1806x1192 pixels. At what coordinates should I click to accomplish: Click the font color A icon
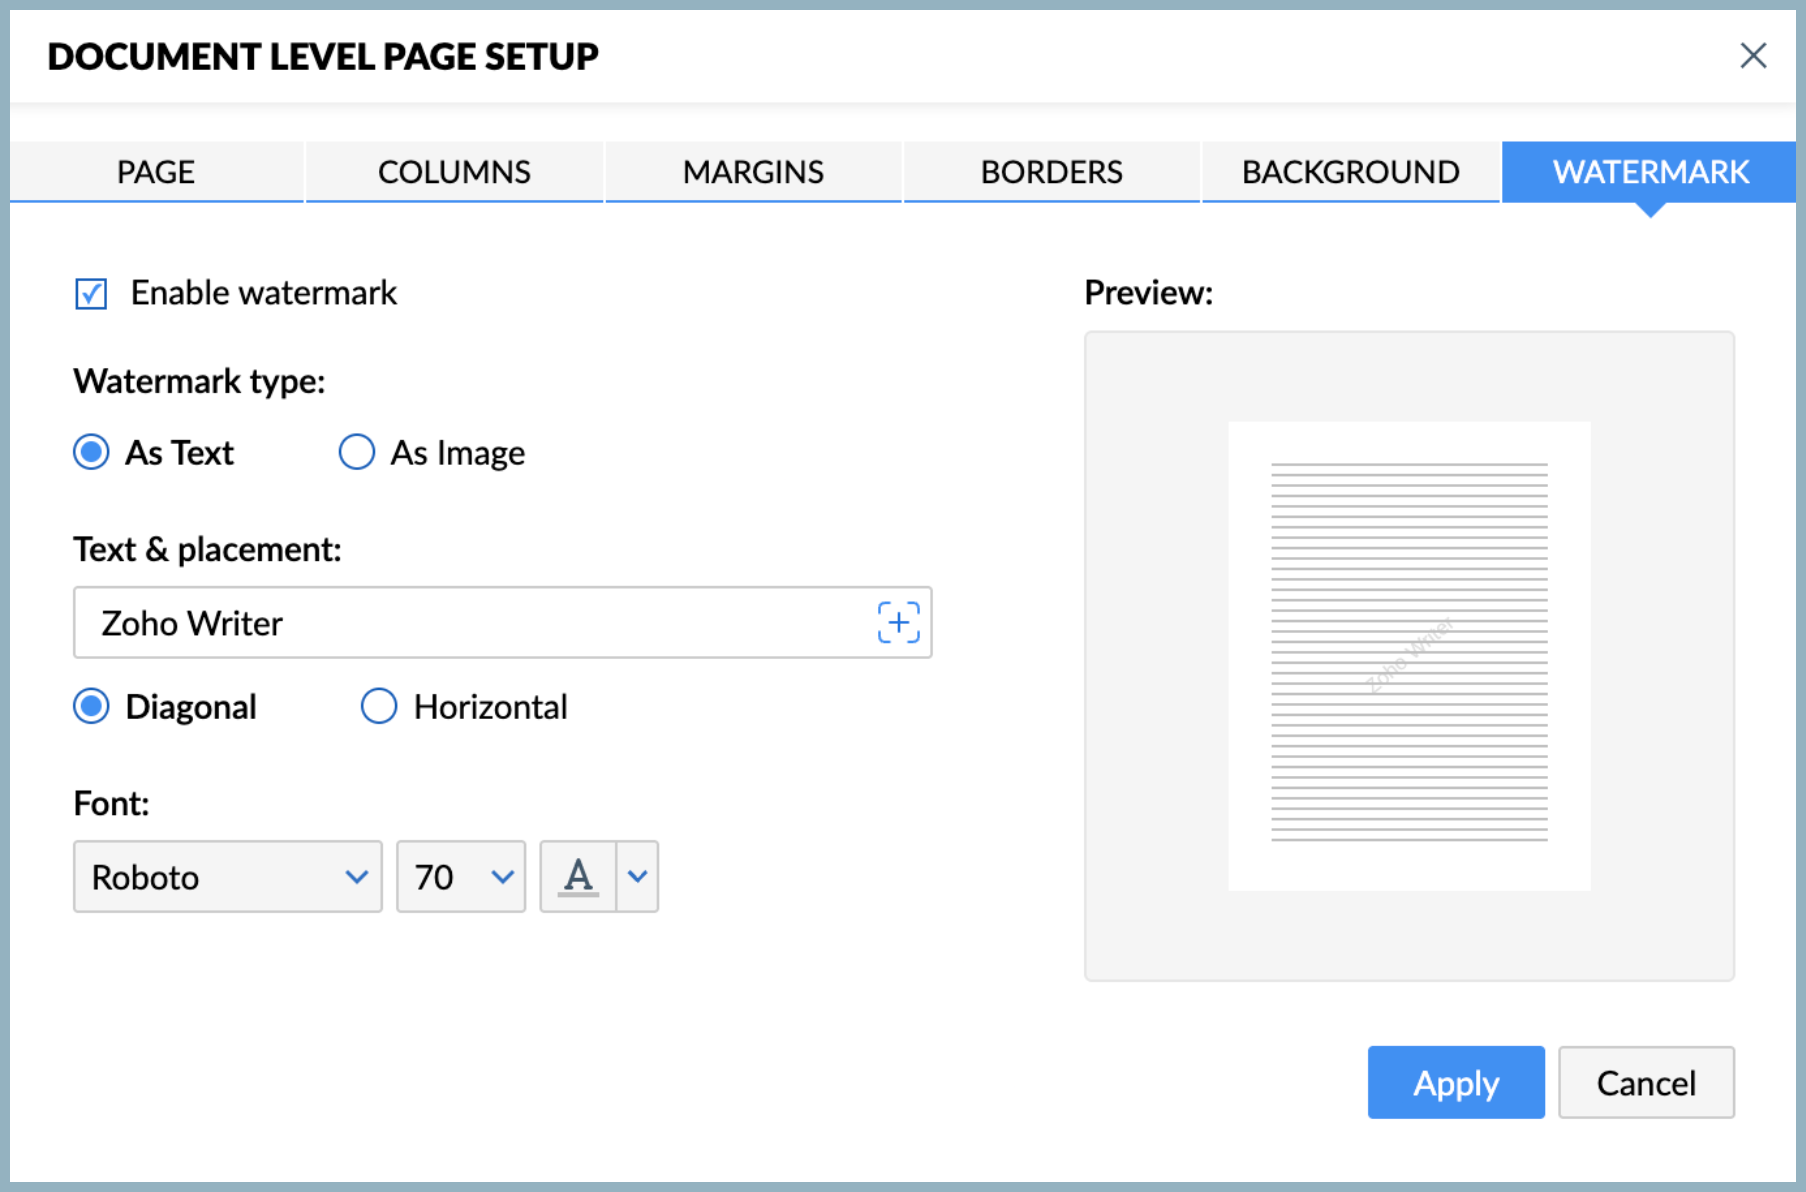point(578,876)
